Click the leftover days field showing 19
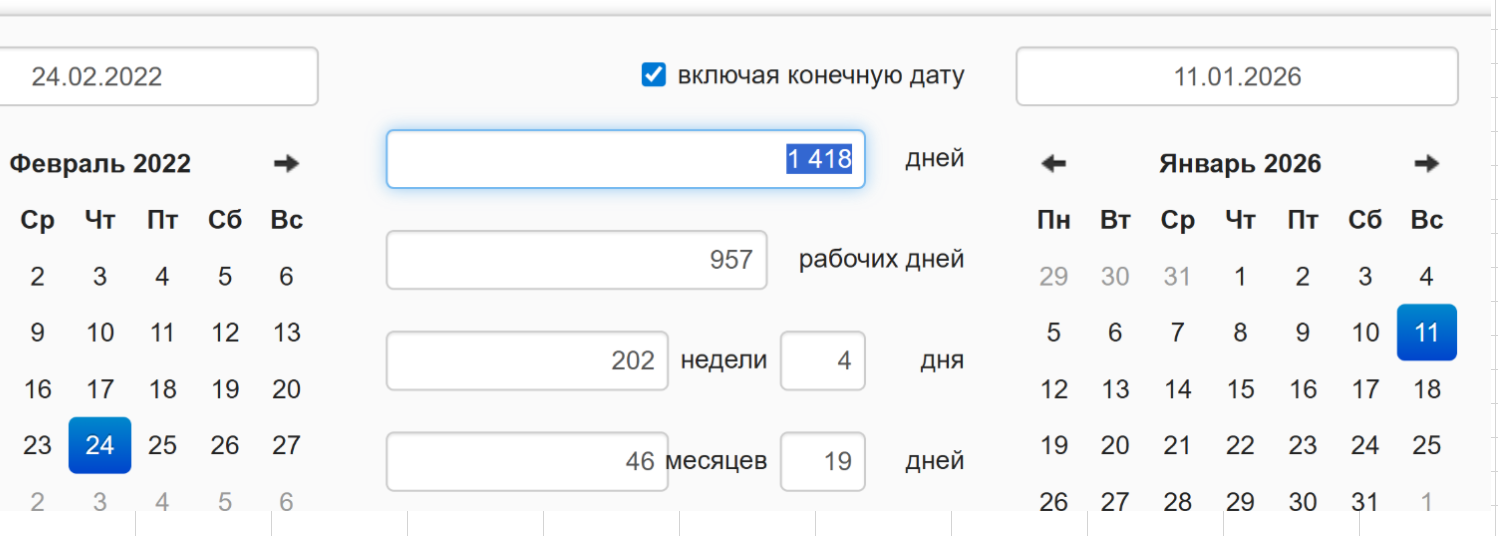Viewport: 1498px width, 536px height. pos(822,461)
